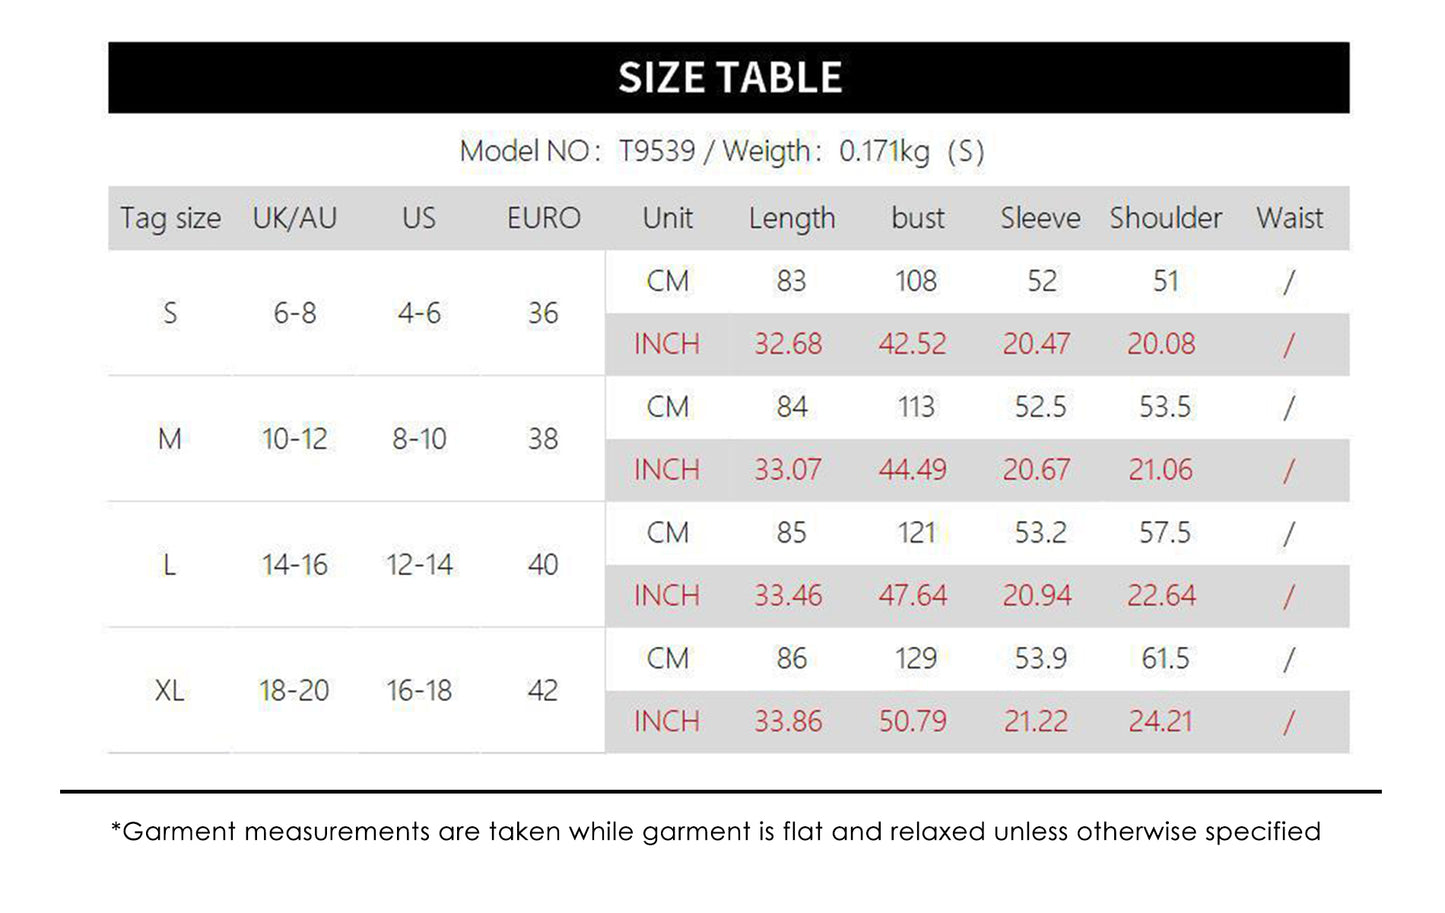Image resolution: width=1445 pixels, height=913 pixels.
Task: Select the S tag size cell
Action: click(x=170, y=313)
